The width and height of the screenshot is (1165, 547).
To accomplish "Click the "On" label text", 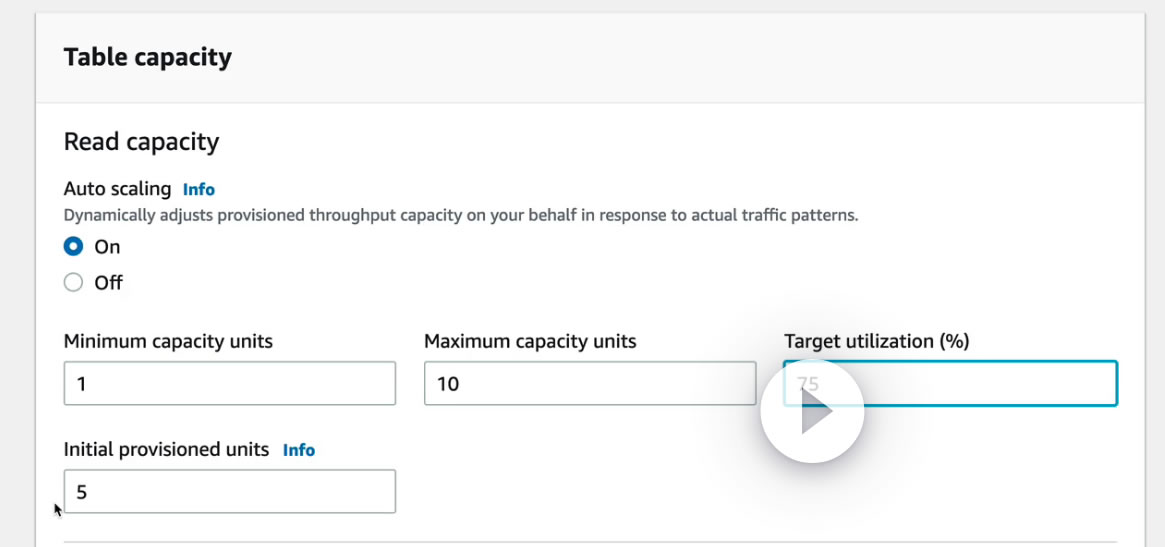I will point(107,247).
